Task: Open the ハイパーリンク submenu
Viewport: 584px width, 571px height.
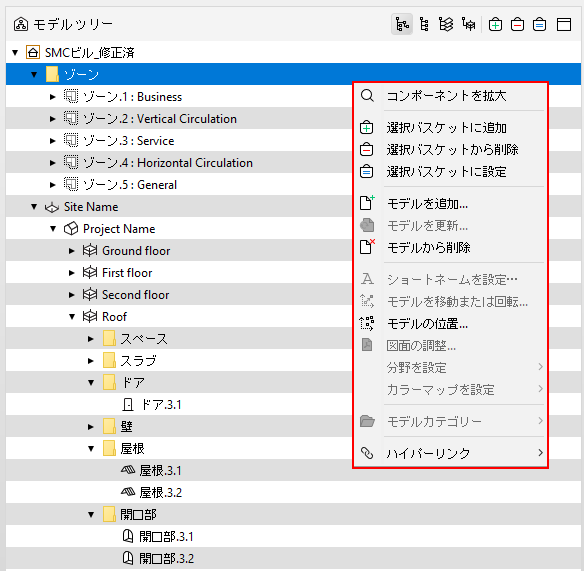Action: click(x=450, y=453)
